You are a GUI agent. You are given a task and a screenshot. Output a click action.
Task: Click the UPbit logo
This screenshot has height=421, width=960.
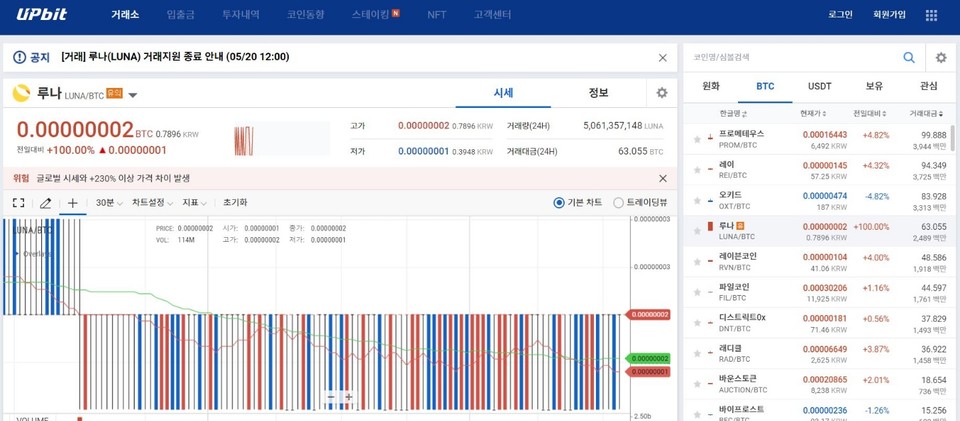pos(42,15)
